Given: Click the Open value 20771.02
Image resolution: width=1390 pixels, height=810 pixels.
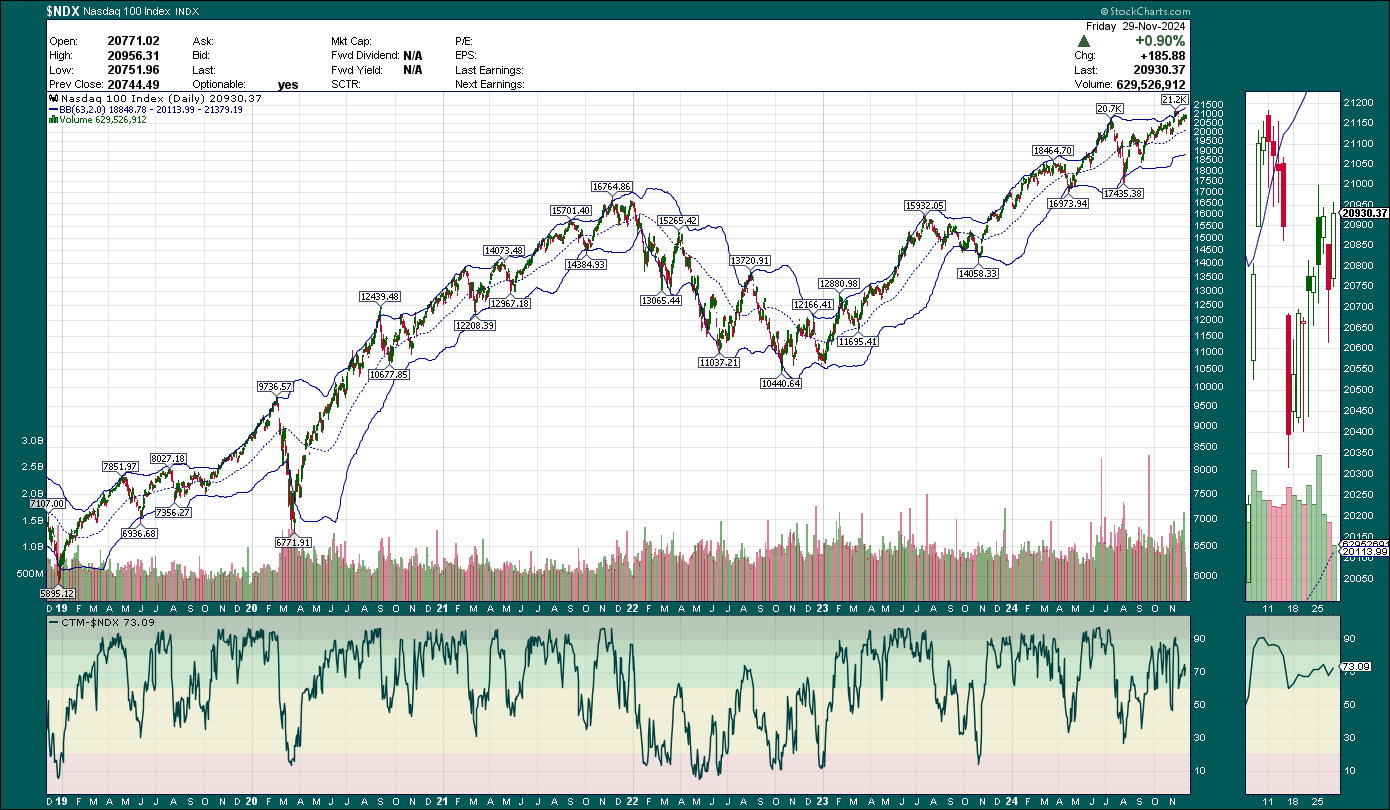Looking at the screenshot, I should pos(132,41).
